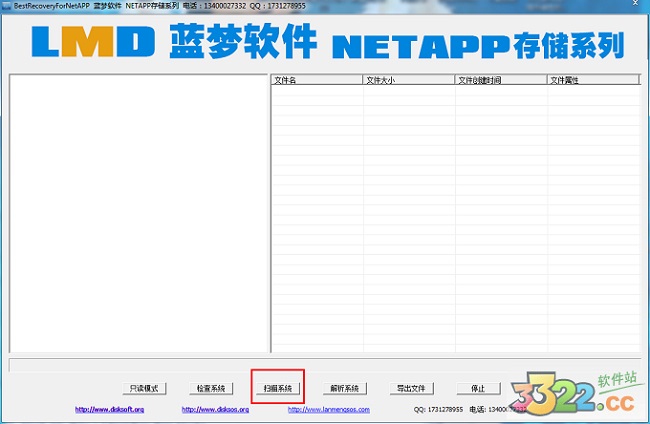Sort by the 文件属性 column header

coord(593,80)
